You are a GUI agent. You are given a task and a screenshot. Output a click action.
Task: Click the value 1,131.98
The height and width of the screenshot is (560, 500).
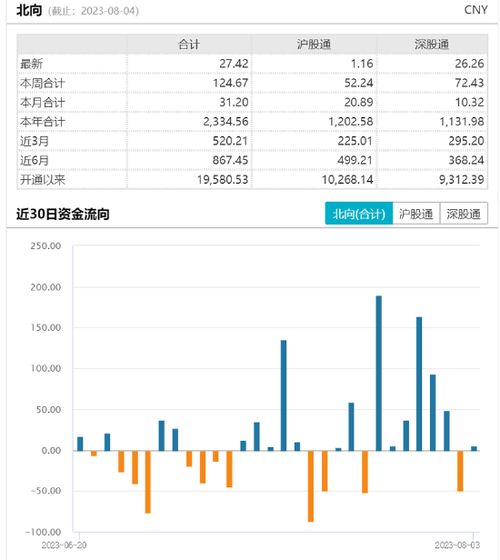click(462, 122)
